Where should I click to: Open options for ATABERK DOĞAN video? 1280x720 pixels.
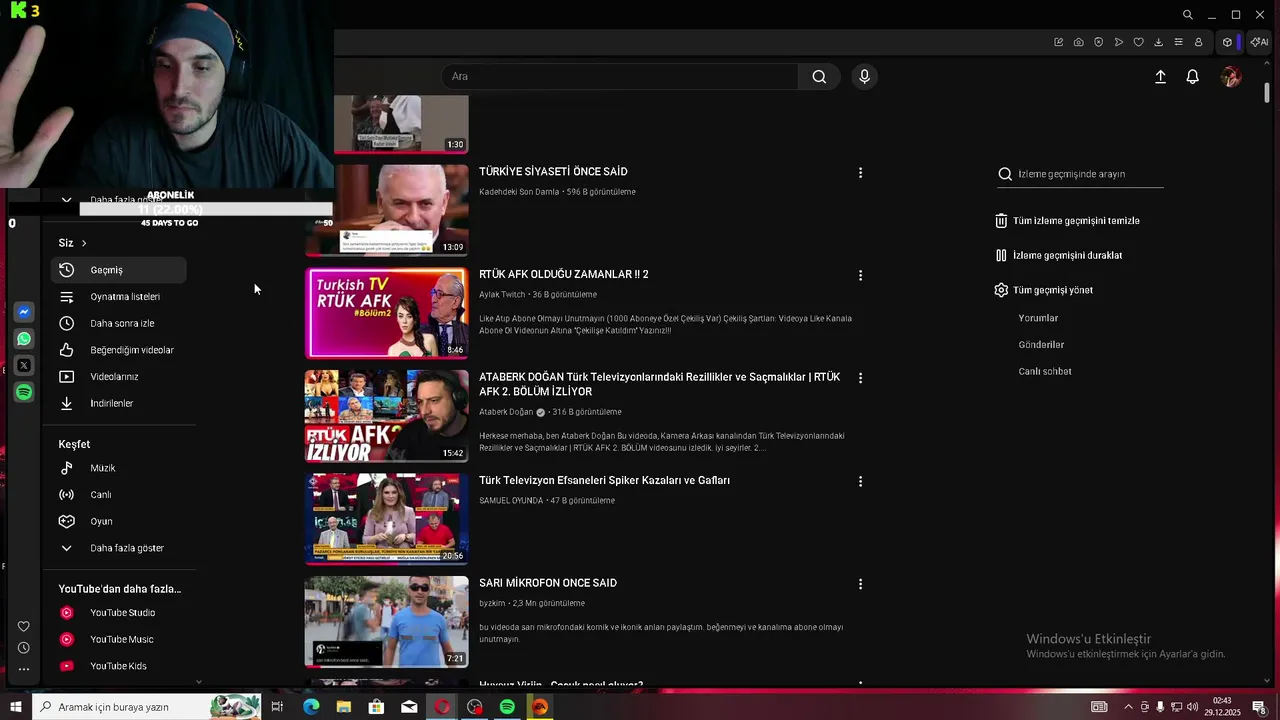point(860,378)
